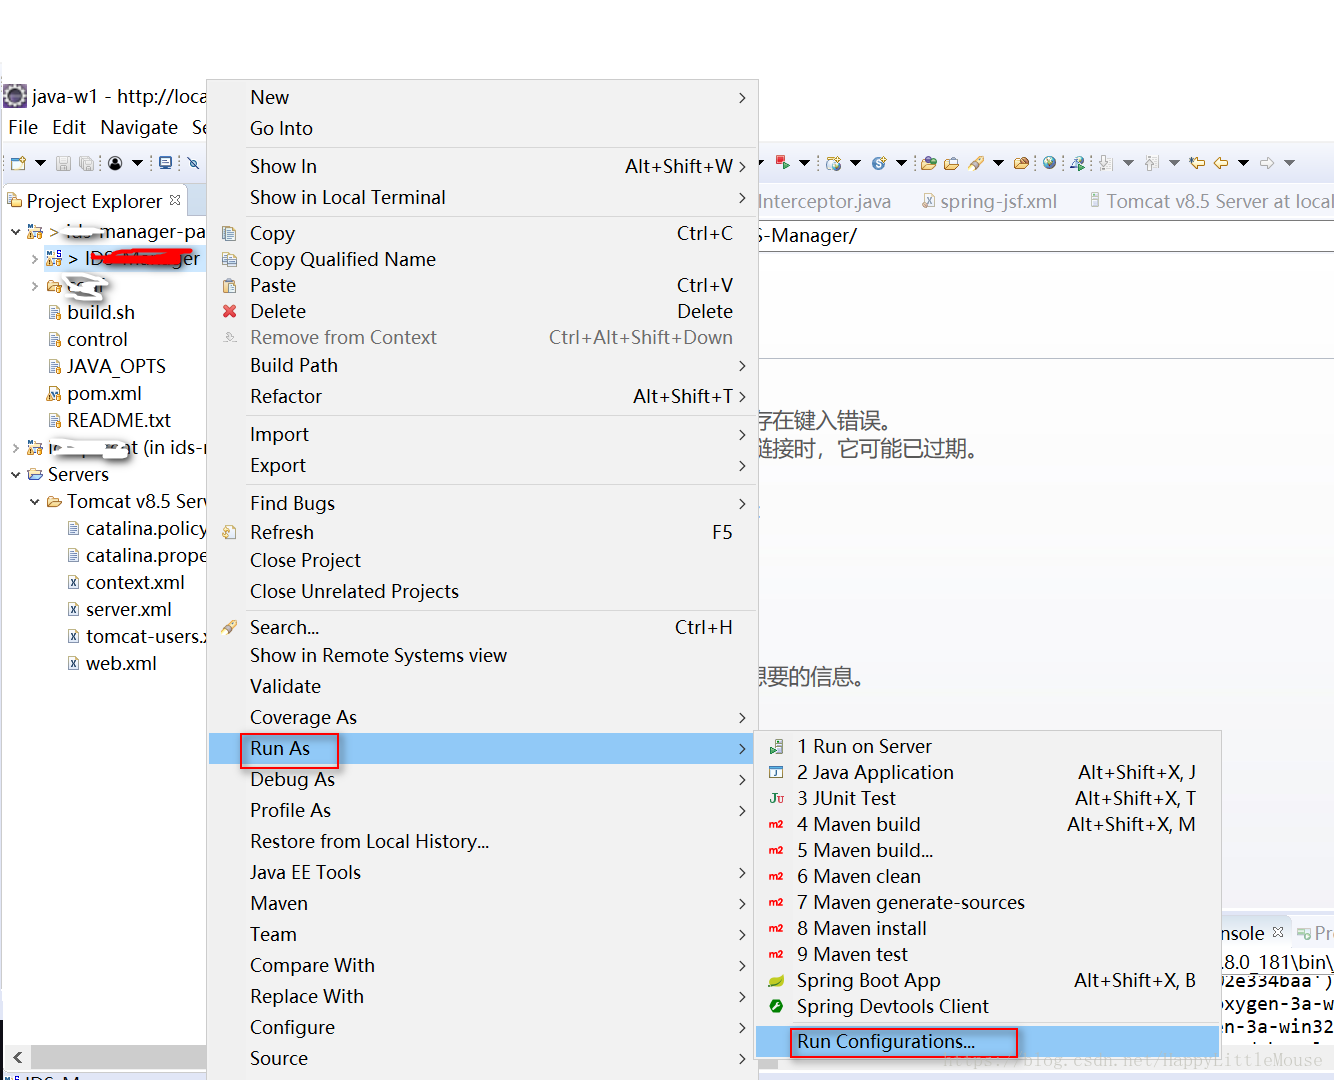Image resolution: width=1334 pixels, height=1080 pixels.
Task: Switch to Tomcat v8.5 Server editor tab
Action: tap(1210, 201)
